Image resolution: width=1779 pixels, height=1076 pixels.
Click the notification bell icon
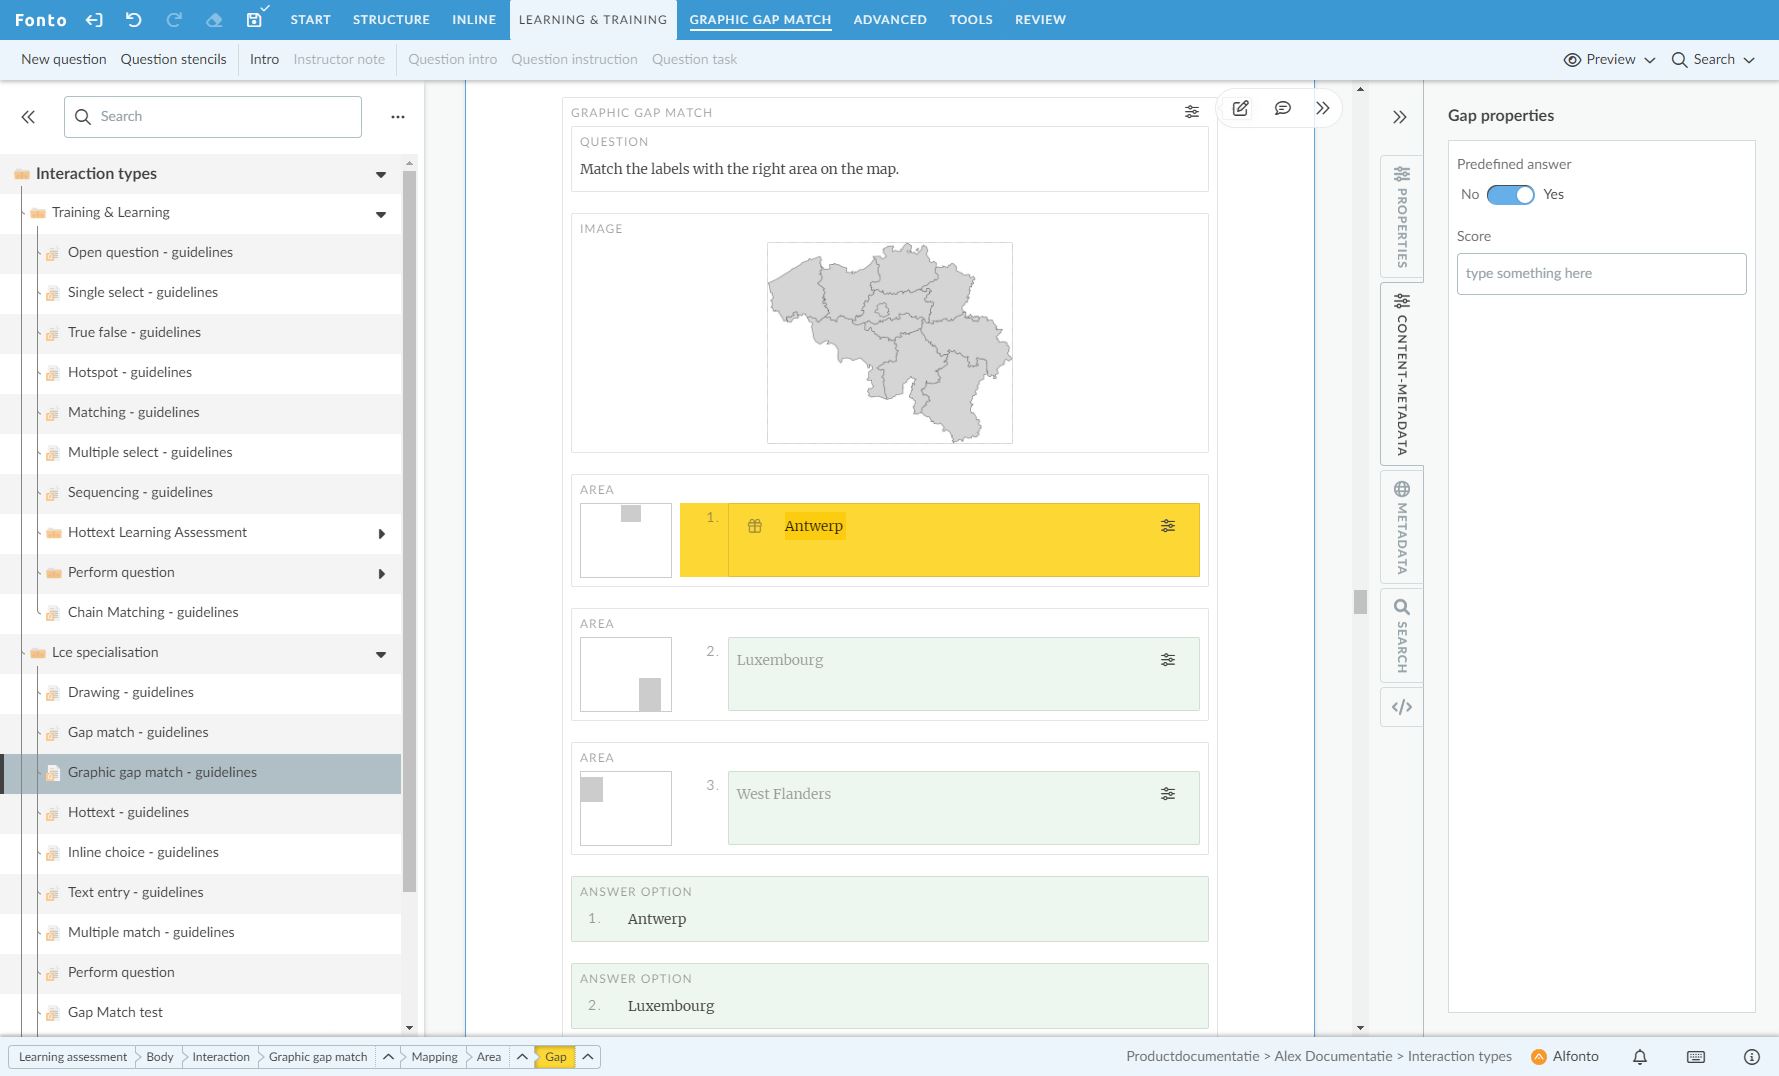tap(1640, 1057)
